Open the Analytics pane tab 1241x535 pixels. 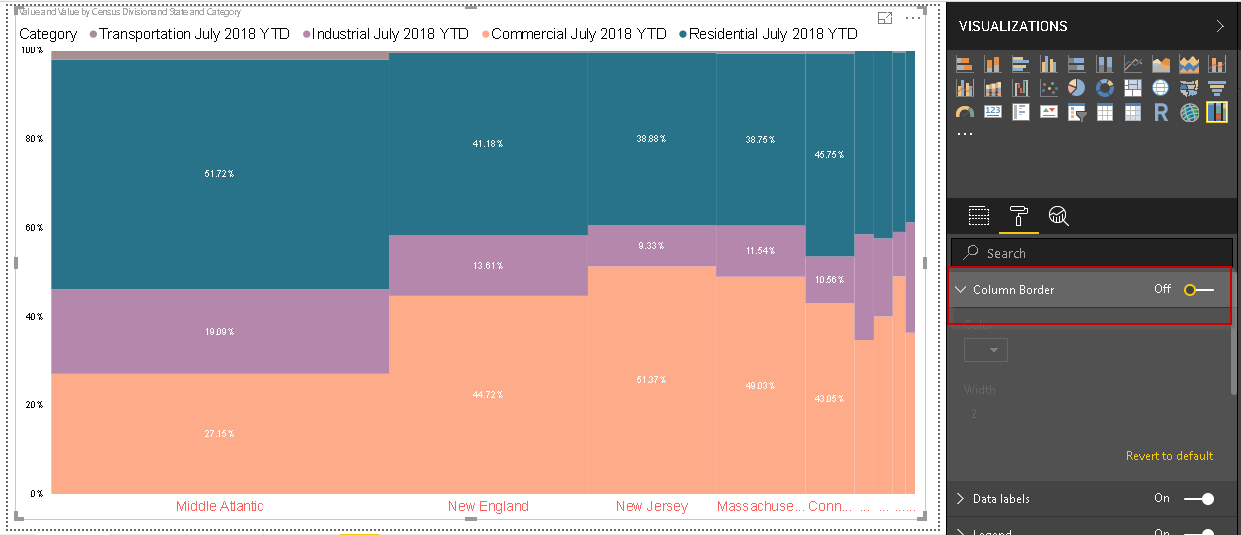1058,216
